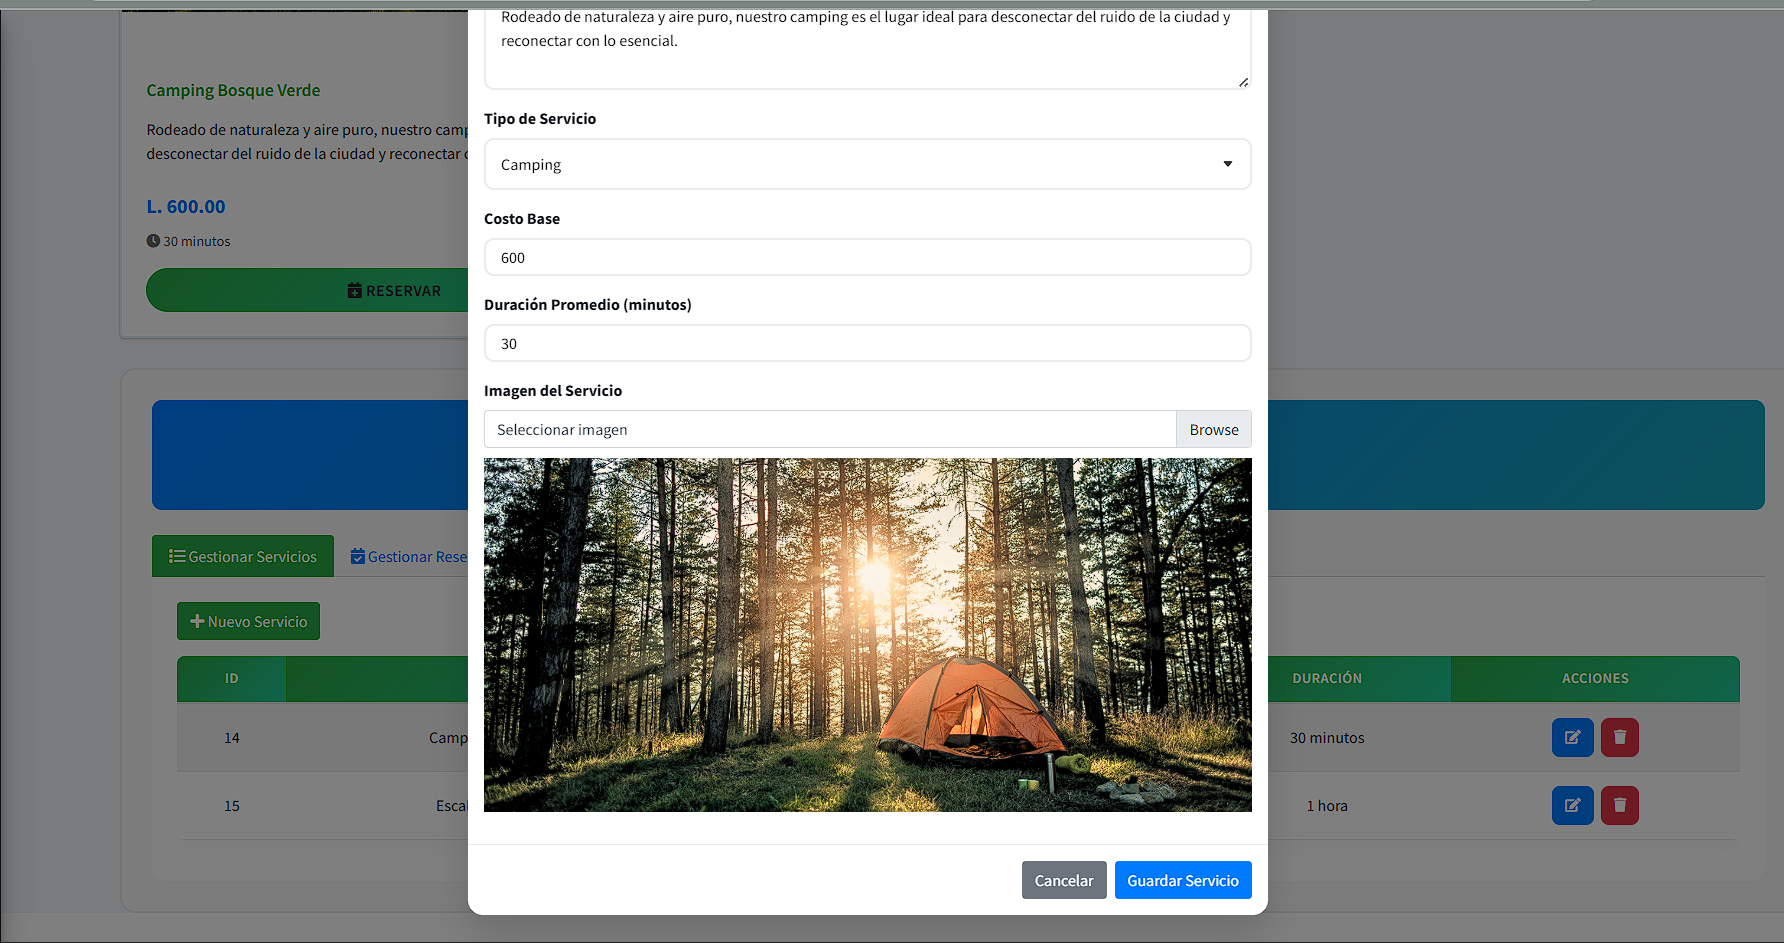Open the Tipo de Servicio dropdown
Screen dimensions: 1784x943
click(867, 165)
